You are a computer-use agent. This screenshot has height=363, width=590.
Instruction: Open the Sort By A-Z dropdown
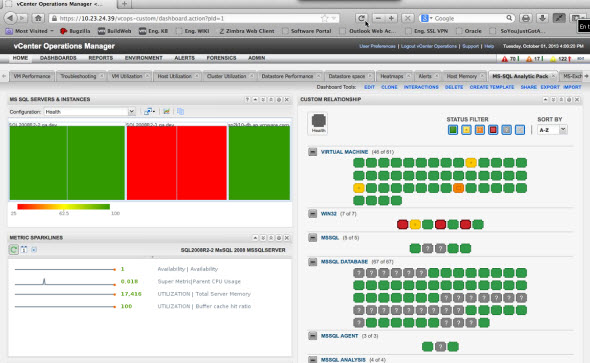tap(552, 130)
